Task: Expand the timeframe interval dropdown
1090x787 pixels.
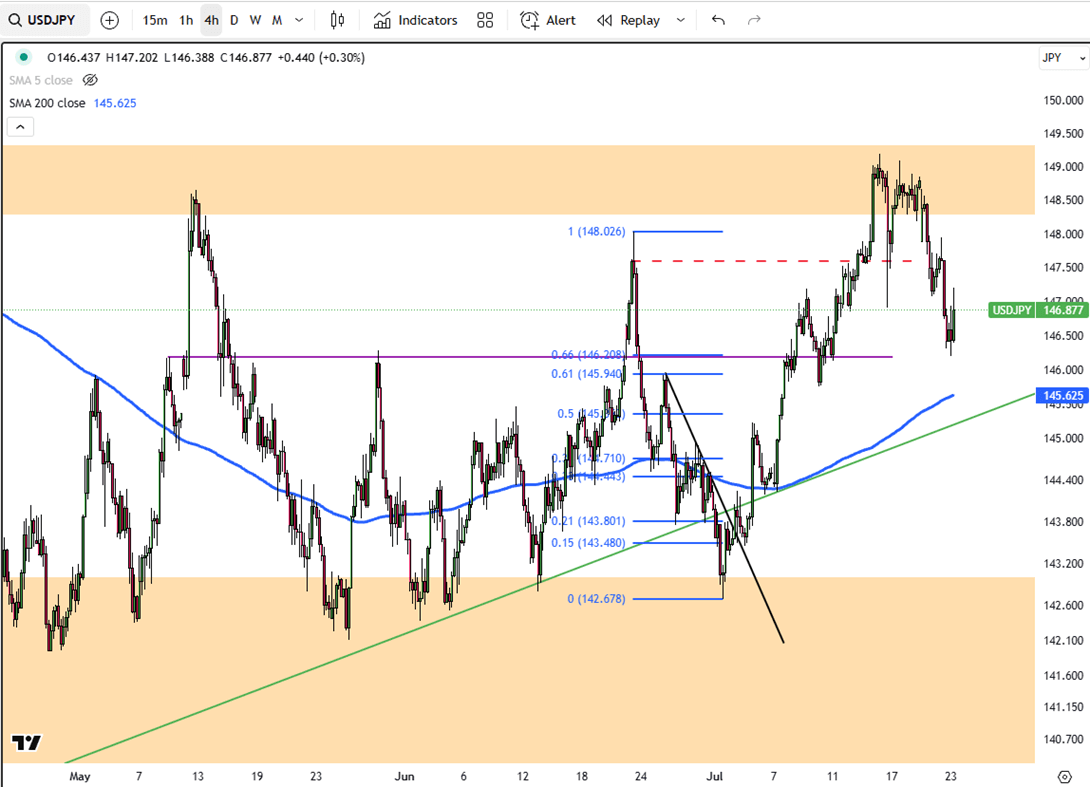Action: (299, 20)
